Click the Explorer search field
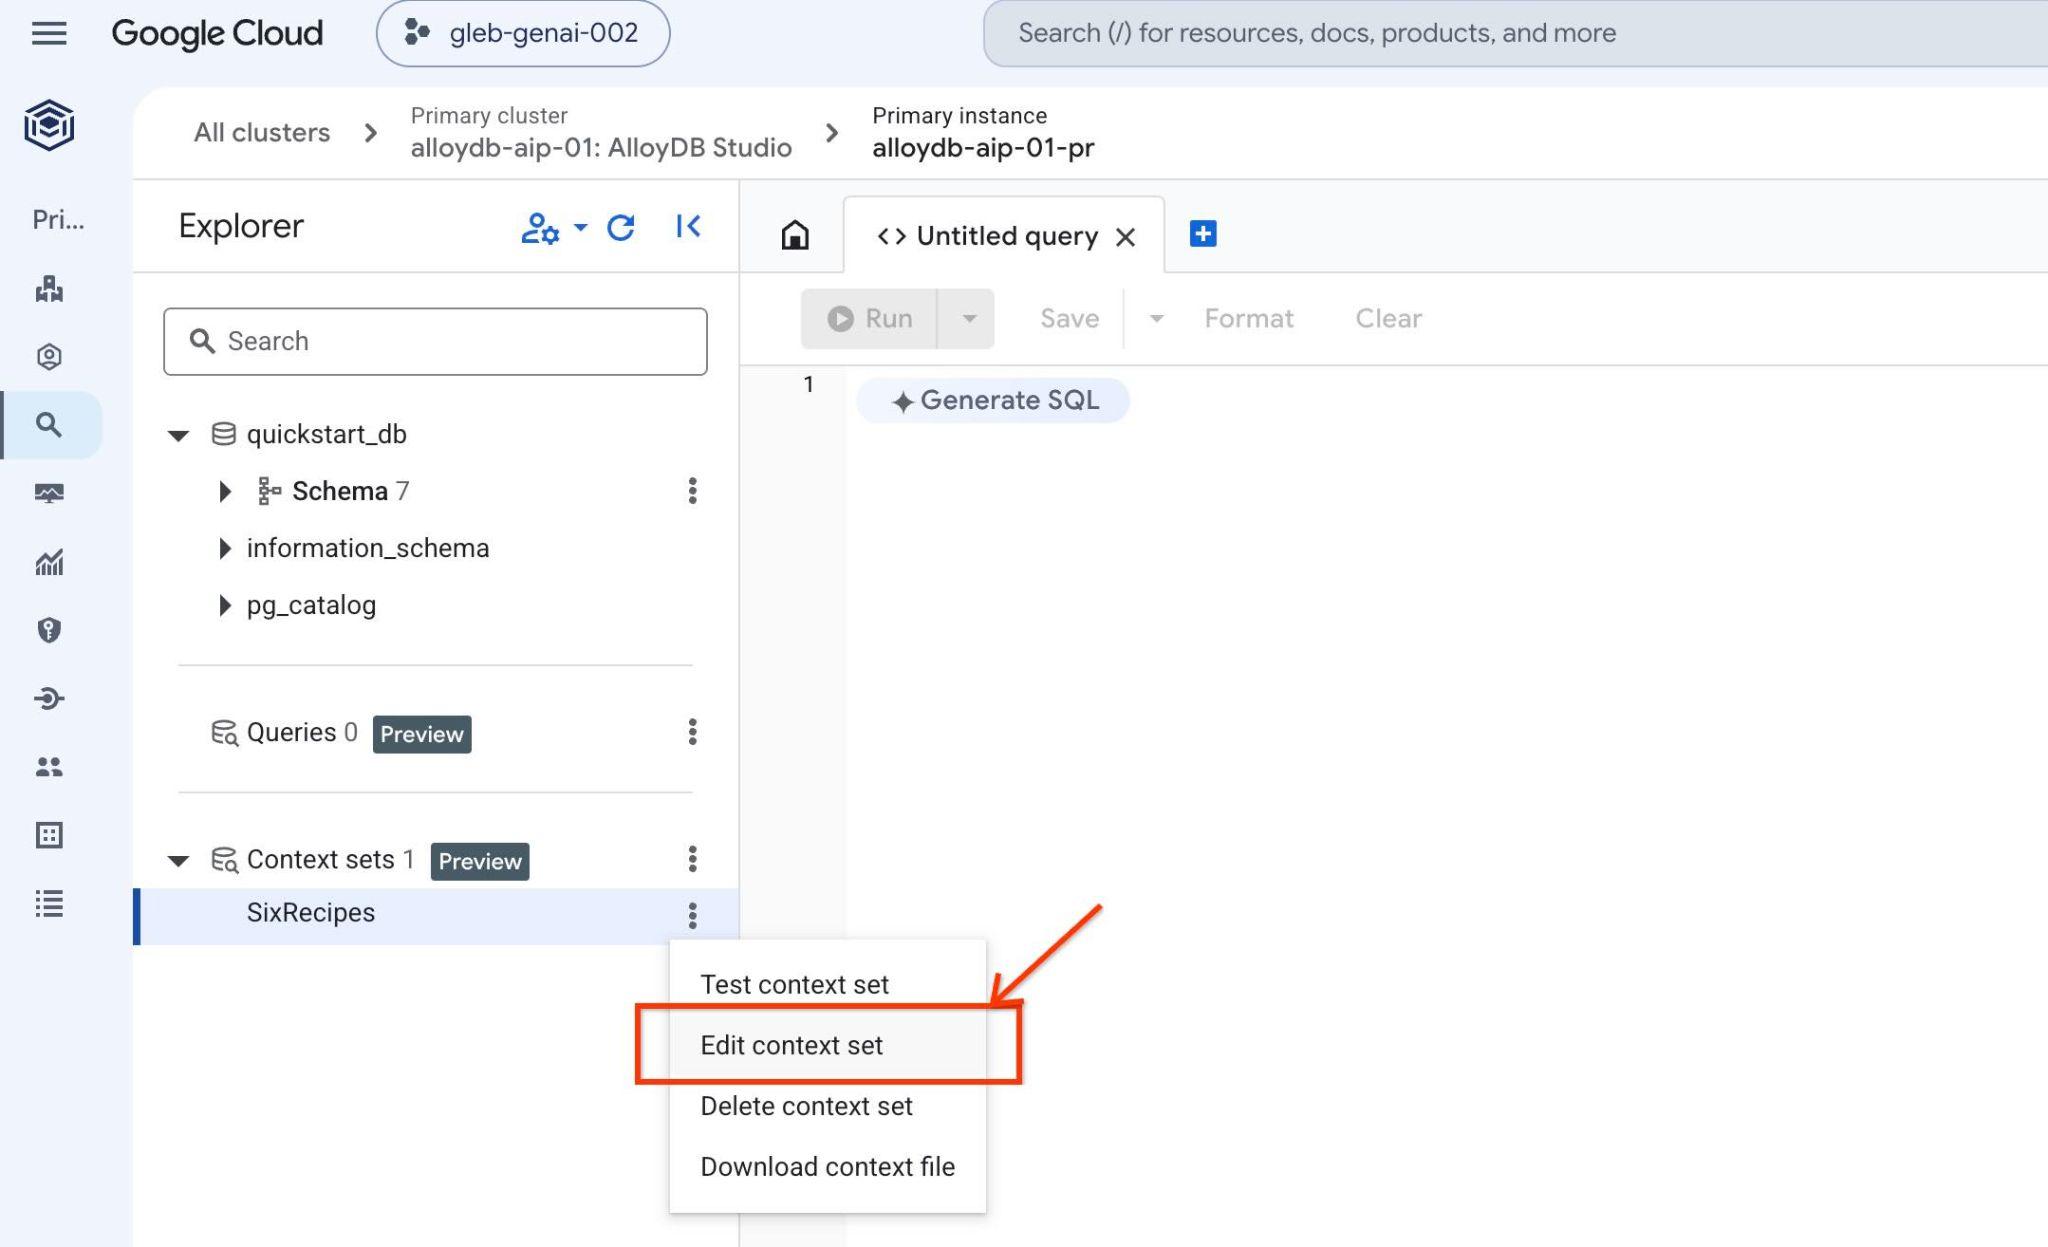This screenshot has width=2048, height=1247. click(435, 341)
